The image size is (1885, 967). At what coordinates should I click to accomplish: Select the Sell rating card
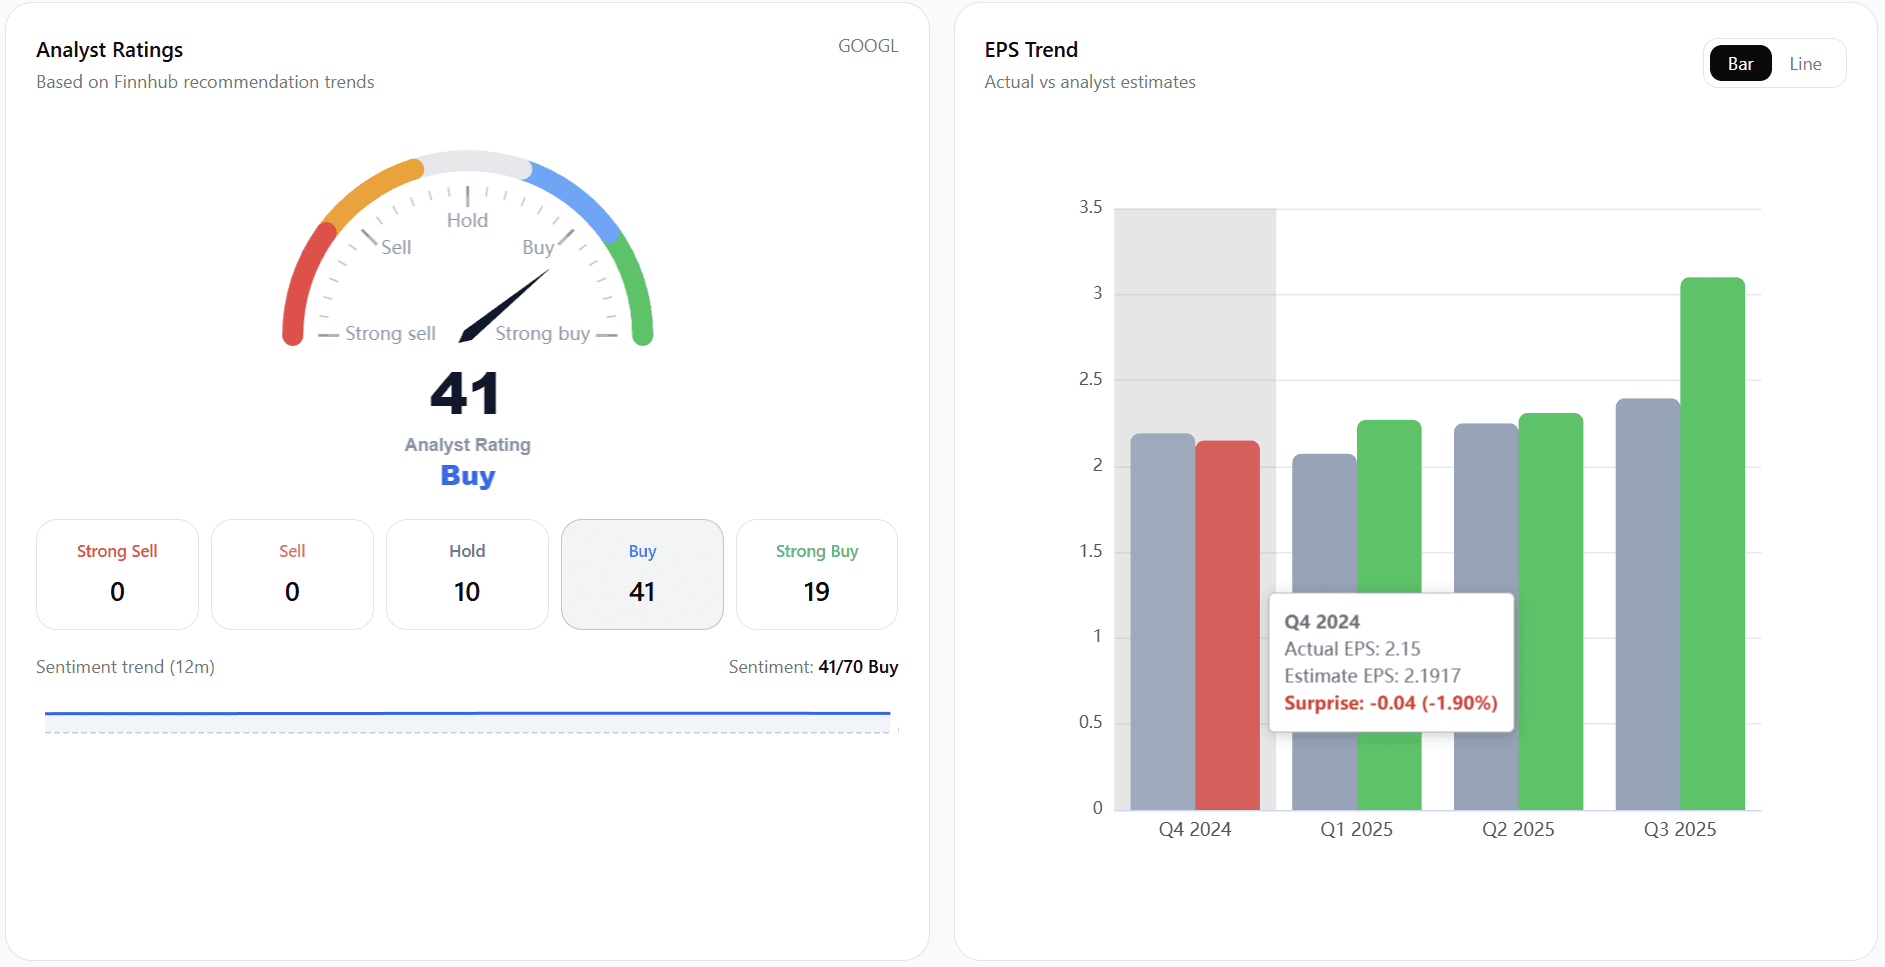click(x=292, y=574)
